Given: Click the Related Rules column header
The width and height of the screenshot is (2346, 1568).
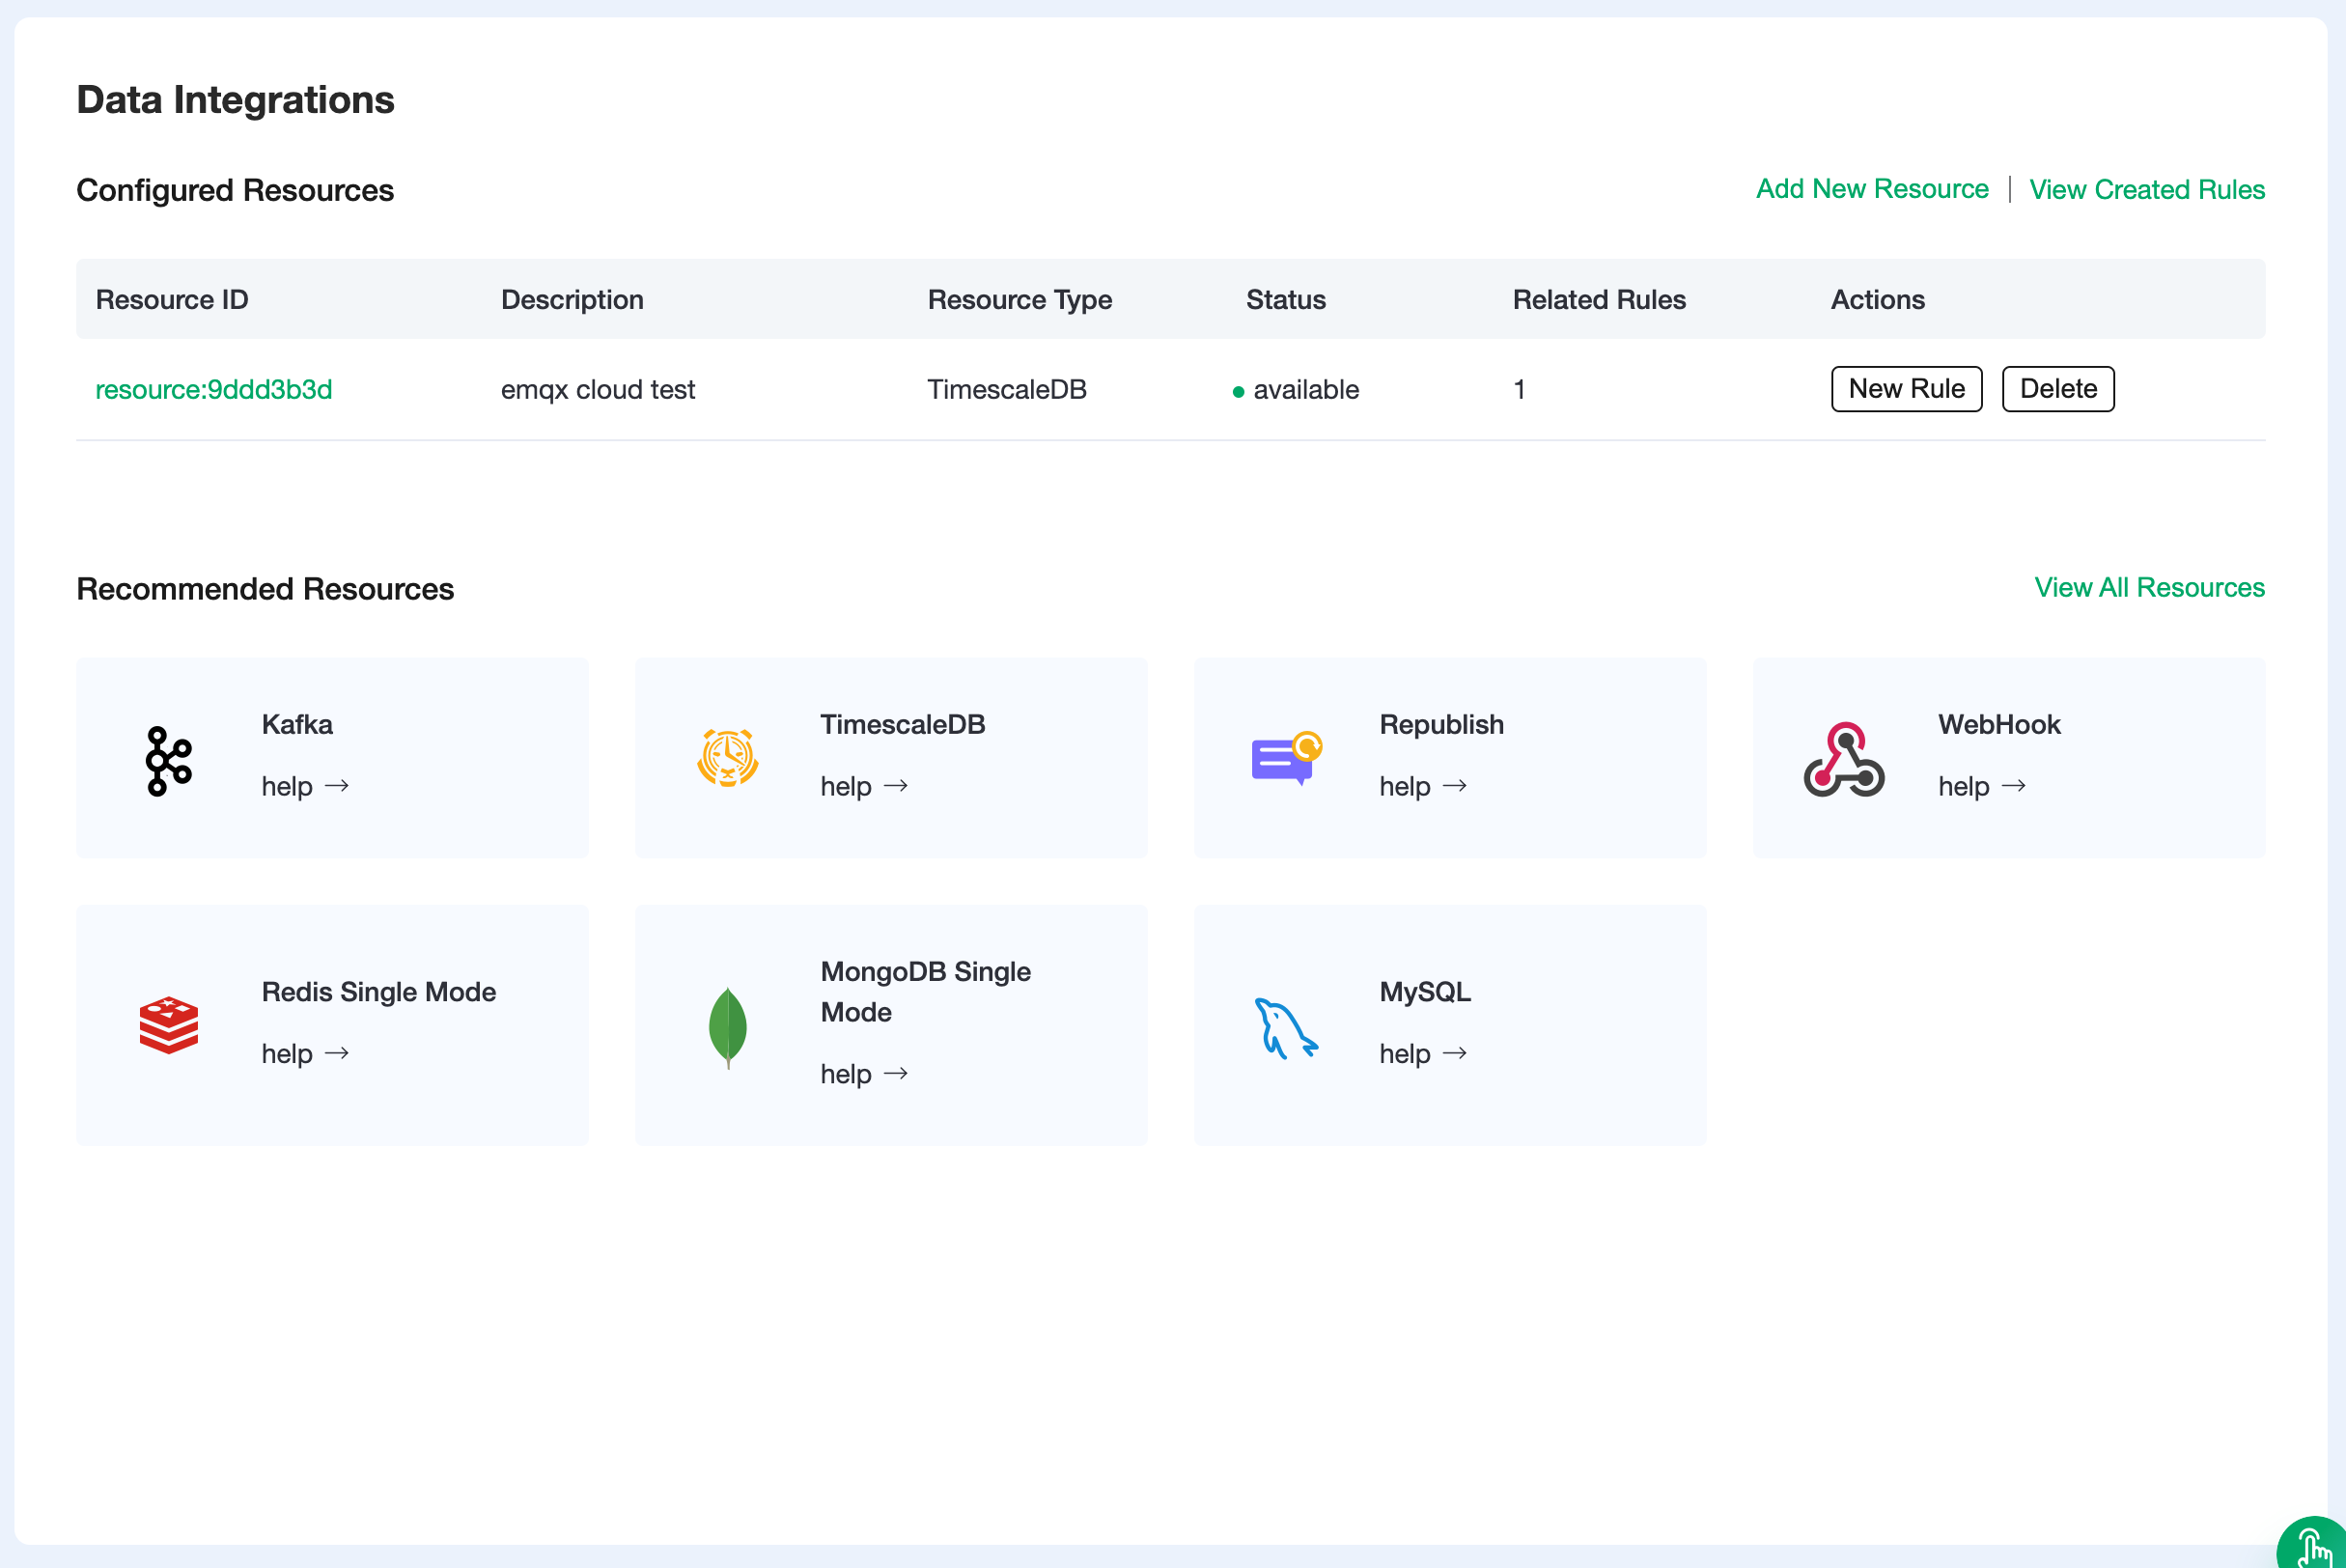Looking at the screenshot, I should [x=1599, y=299].
